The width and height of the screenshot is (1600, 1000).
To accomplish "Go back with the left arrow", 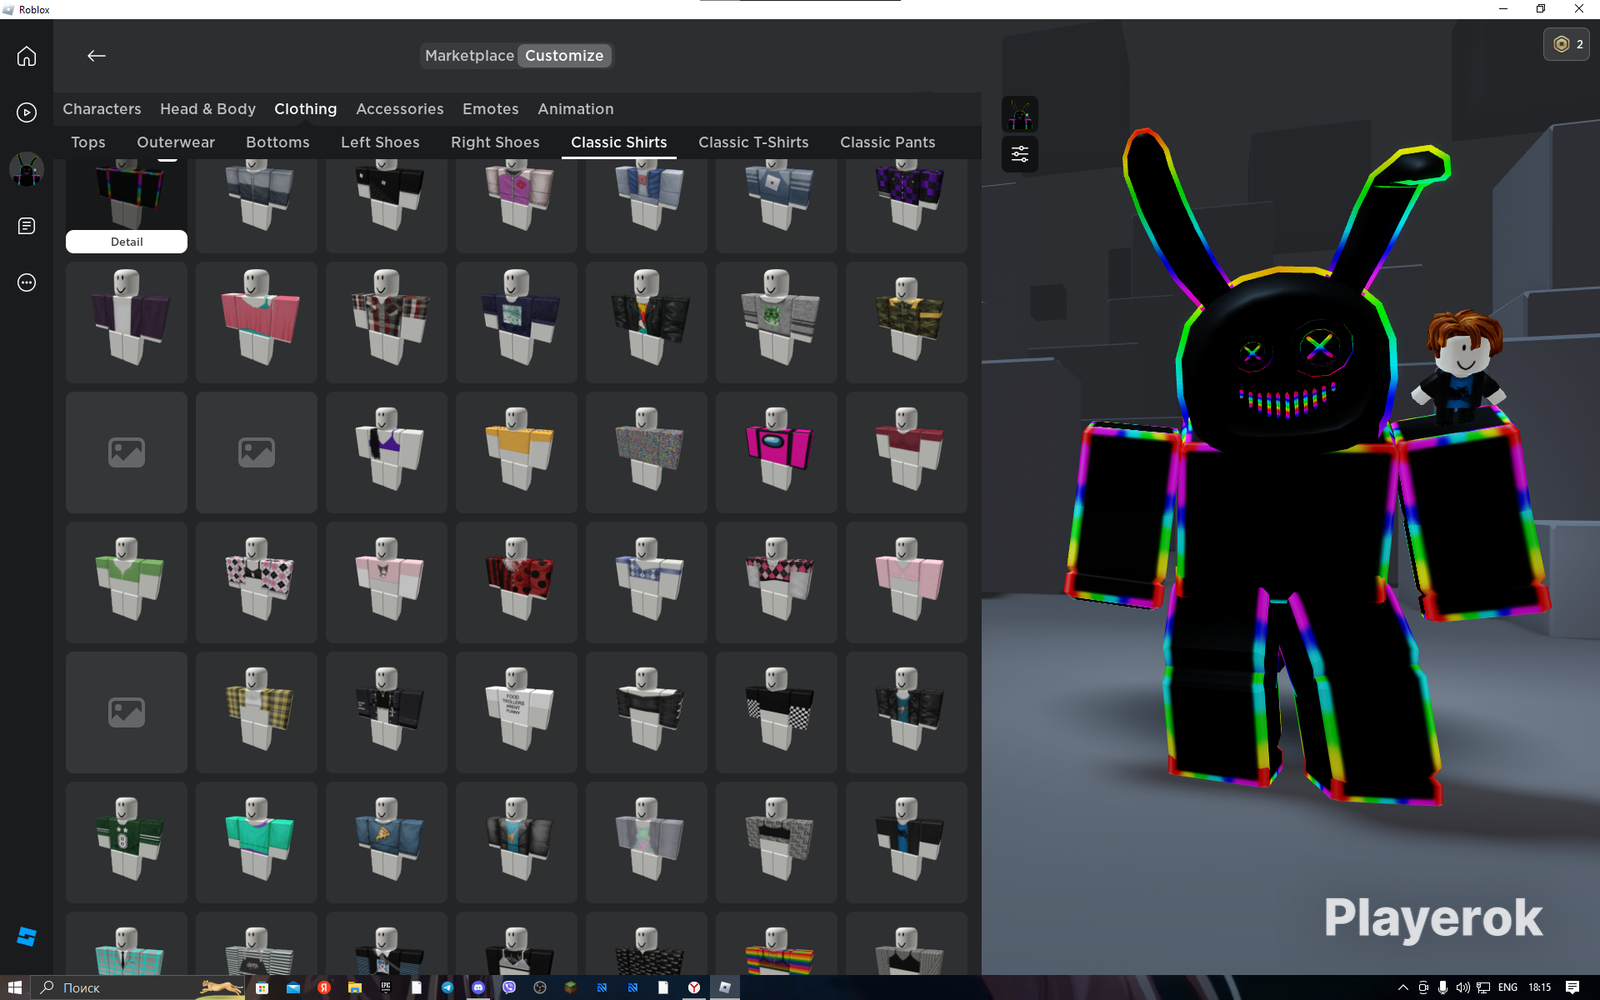I will click(96, 56).
